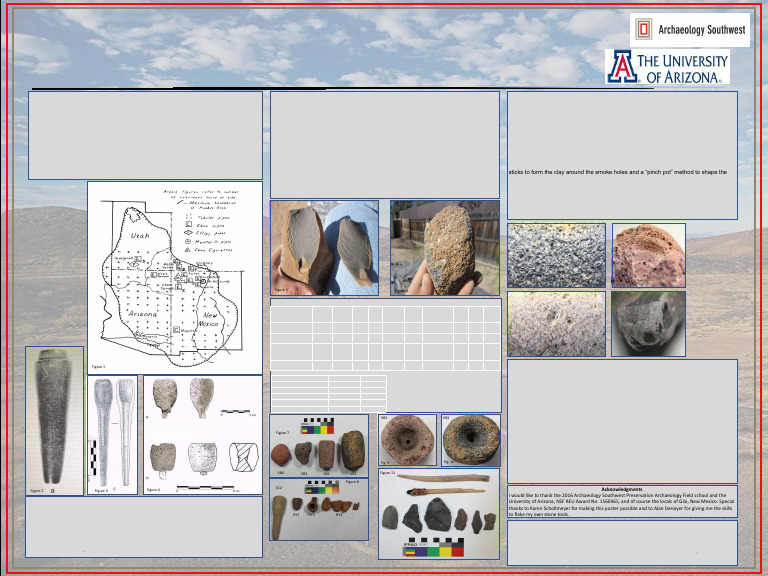Click the Archaeology Southwest logo

(690, 30)
